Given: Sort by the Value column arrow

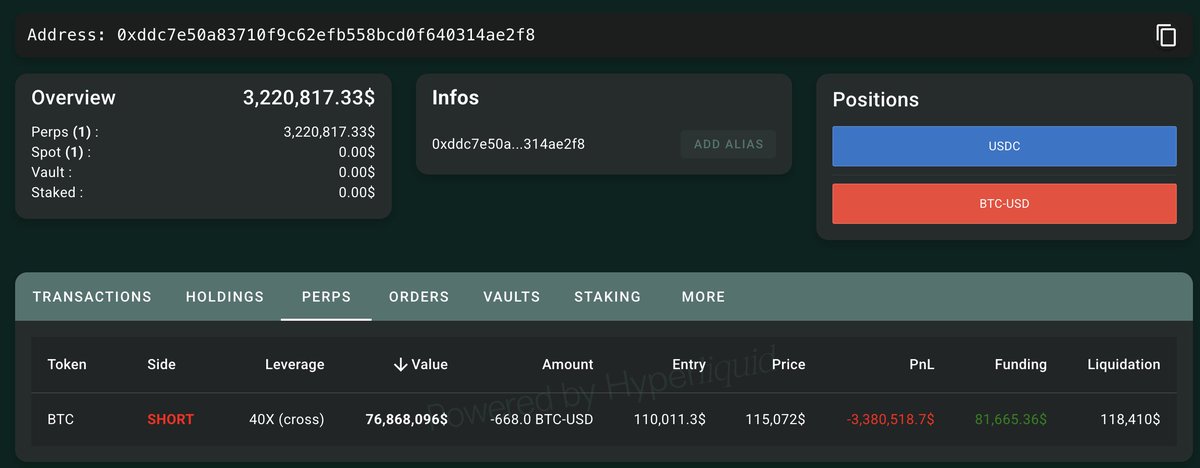Looking at the screenshot, I should pos(401,365).
